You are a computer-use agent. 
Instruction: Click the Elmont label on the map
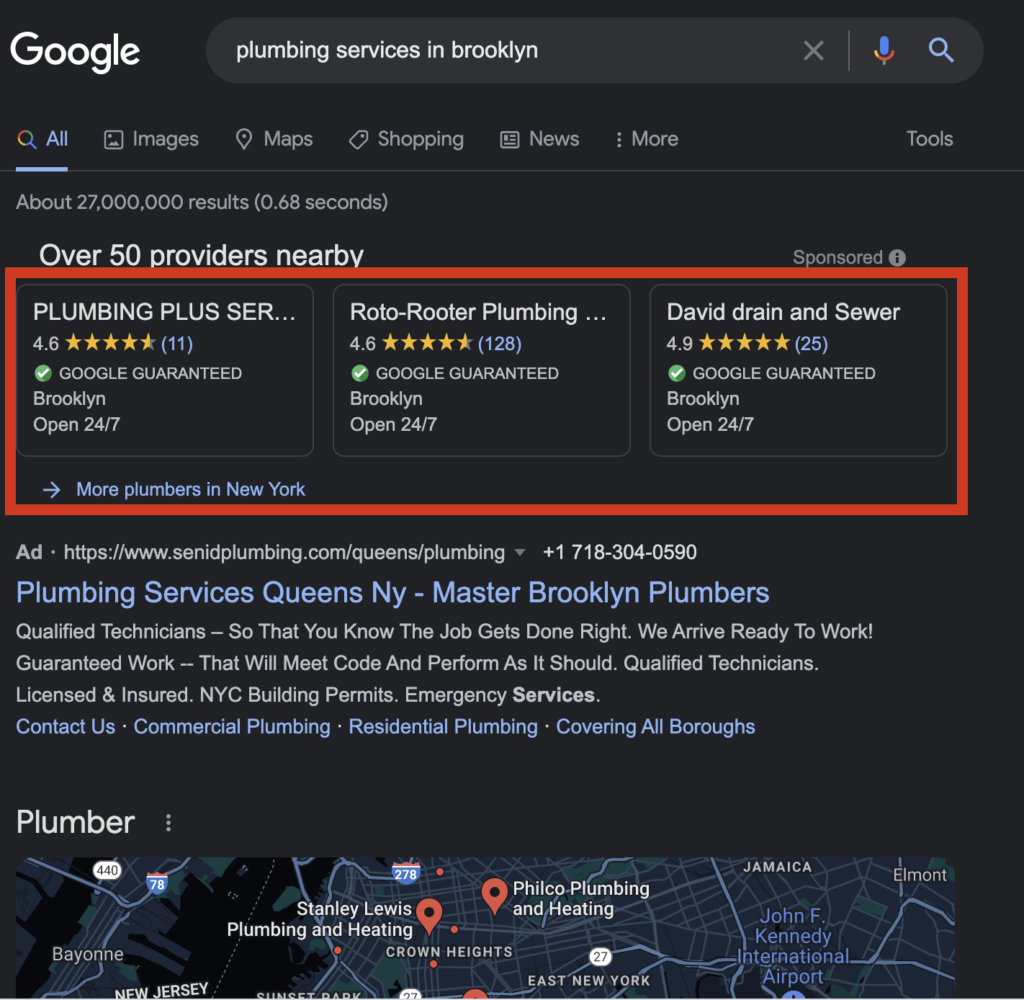920,875
